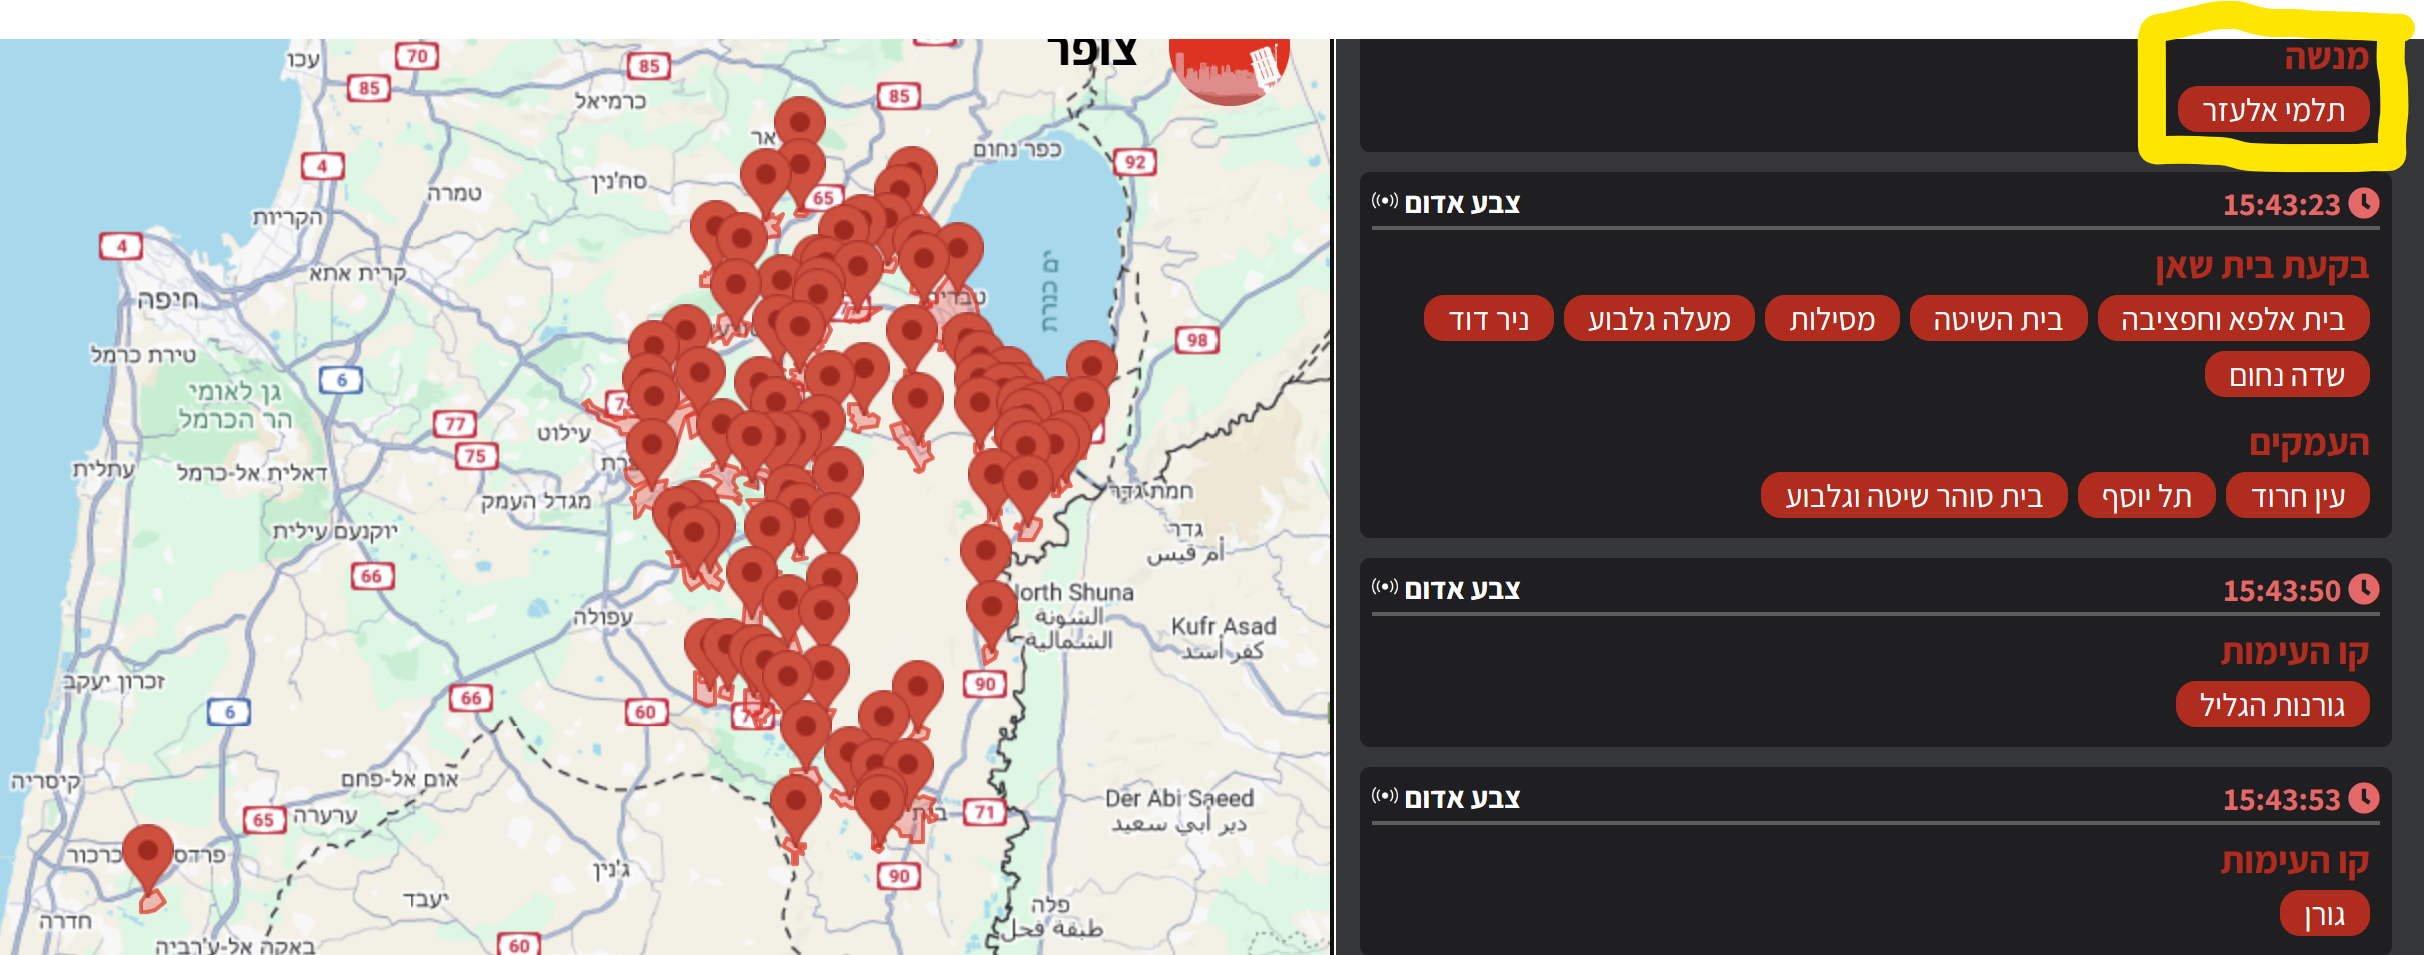Click the סח'נין label on the map

click(x=619, y=181)
